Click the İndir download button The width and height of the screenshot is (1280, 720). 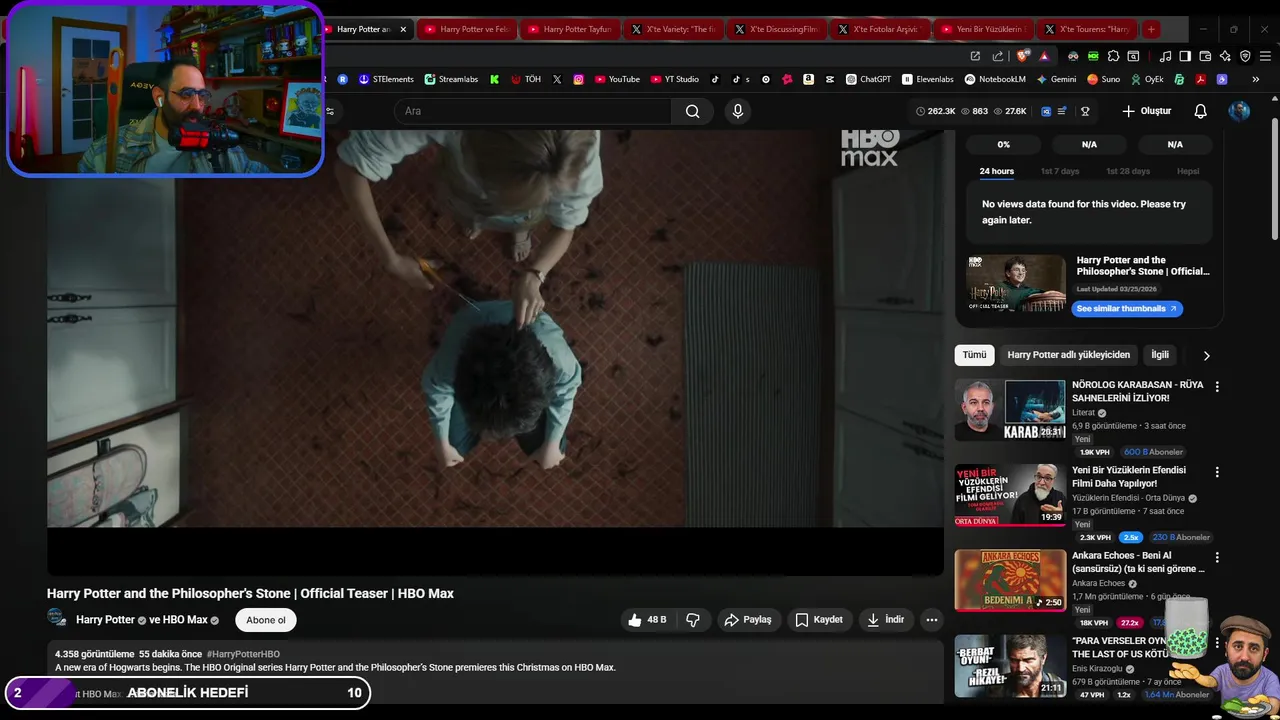click(885, 620)
